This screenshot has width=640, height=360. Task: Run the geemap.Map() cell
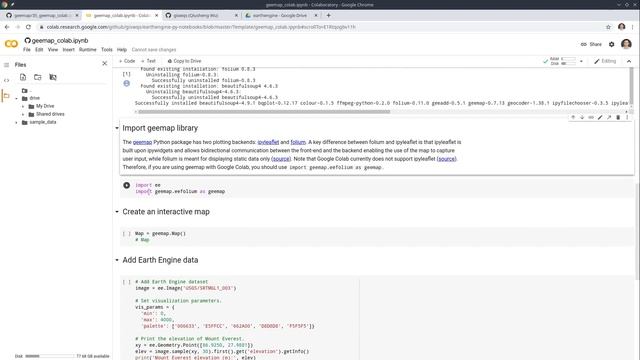pyautogui.click(x=127, y=233)
